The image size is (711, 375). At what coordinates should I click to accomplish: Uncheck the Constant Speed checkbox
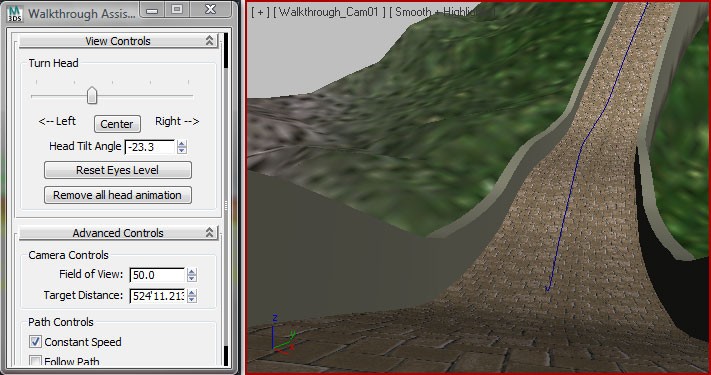click(x=35, y=341)
